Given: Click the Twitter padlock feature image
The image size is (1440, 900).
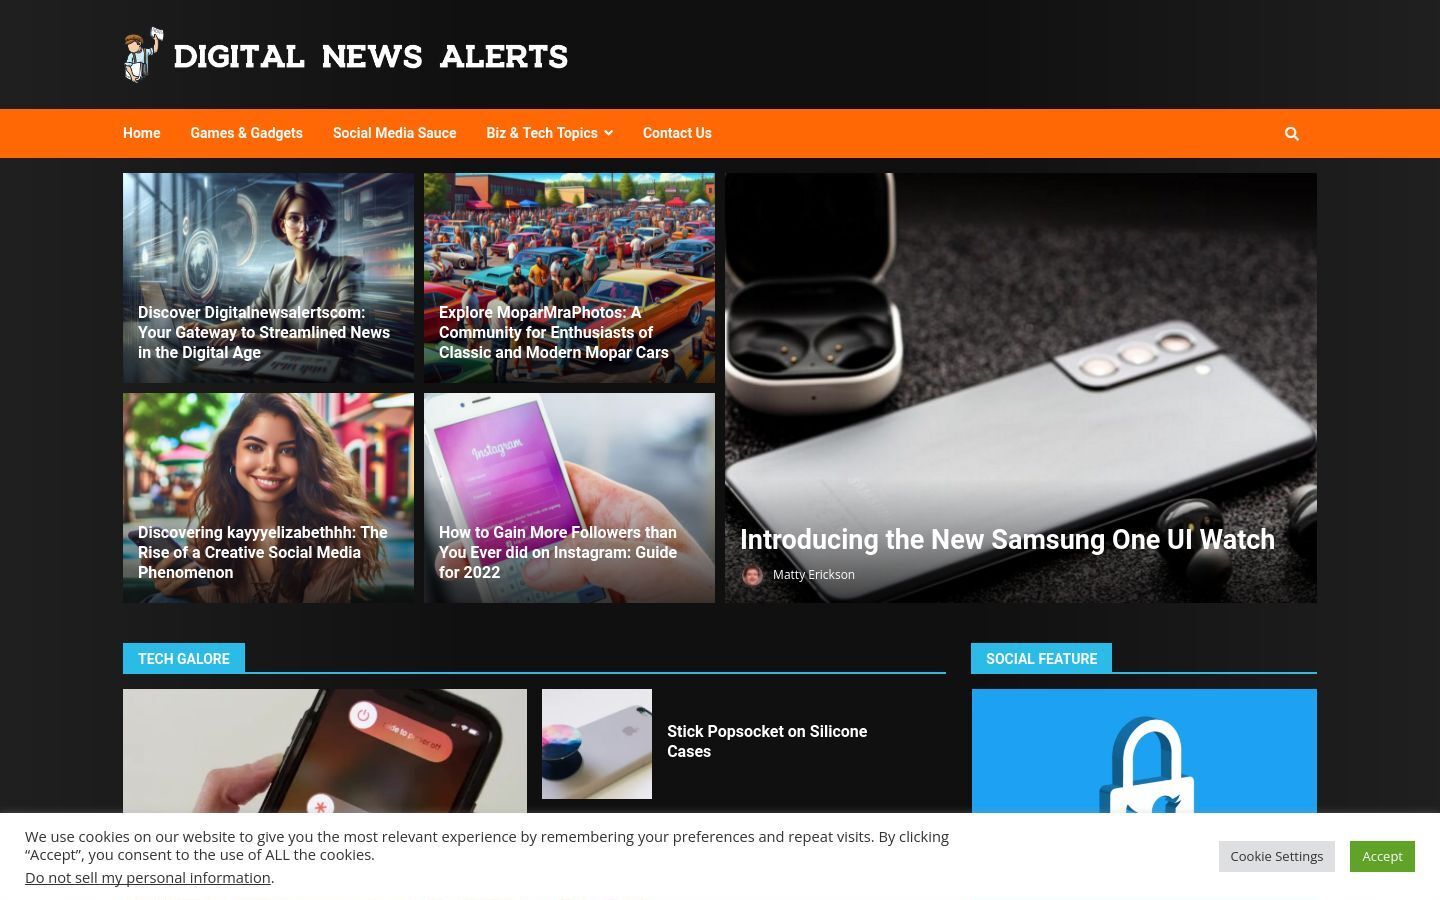Looking at the screenshot, I should coord(1144,751).
